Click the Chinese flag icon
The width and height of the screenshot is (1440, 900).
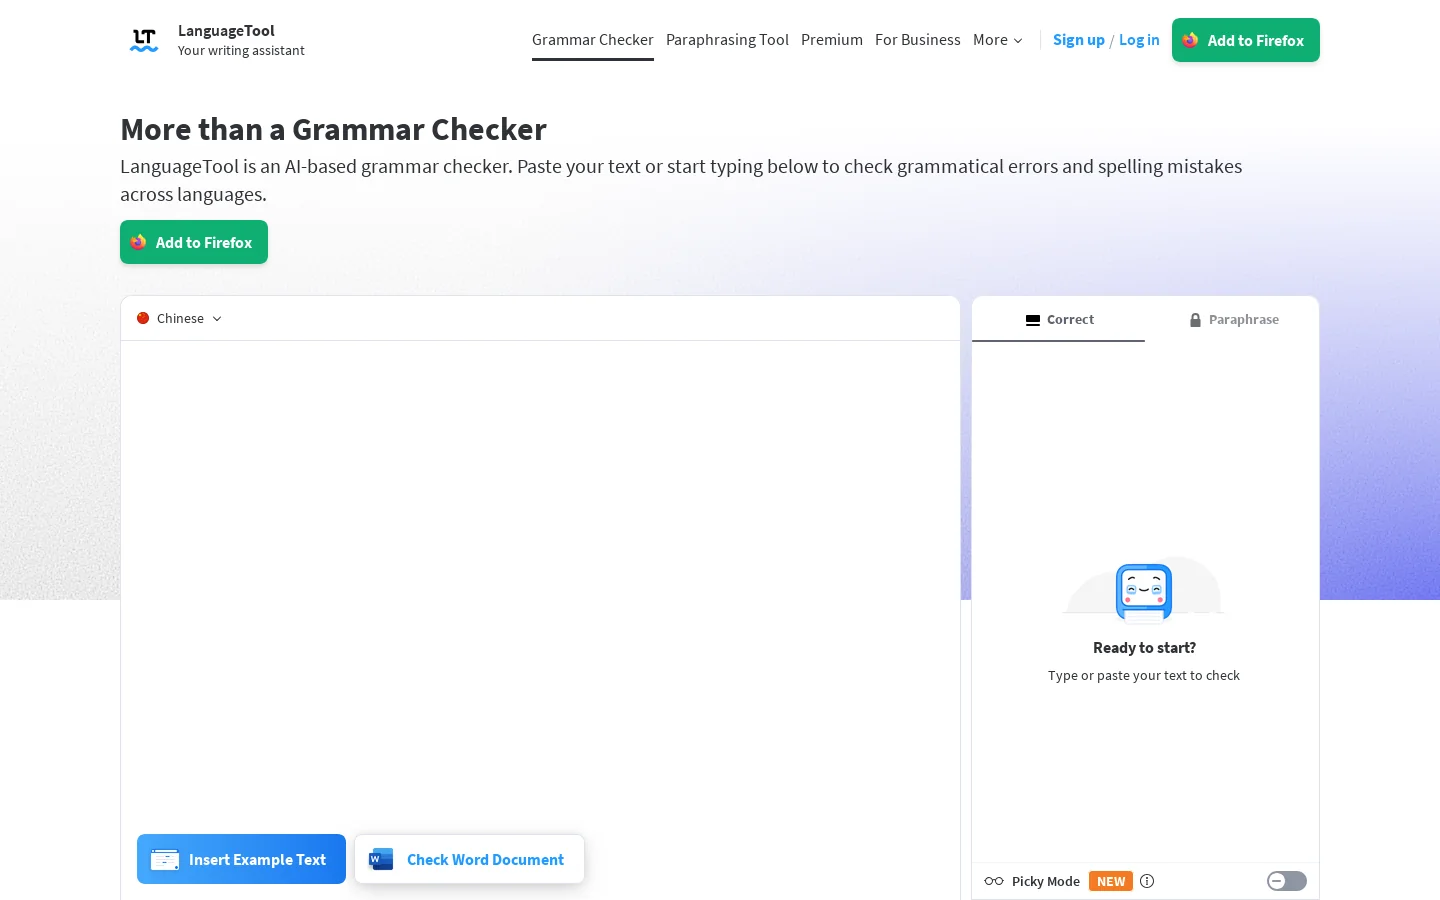[x=143, y=318]
